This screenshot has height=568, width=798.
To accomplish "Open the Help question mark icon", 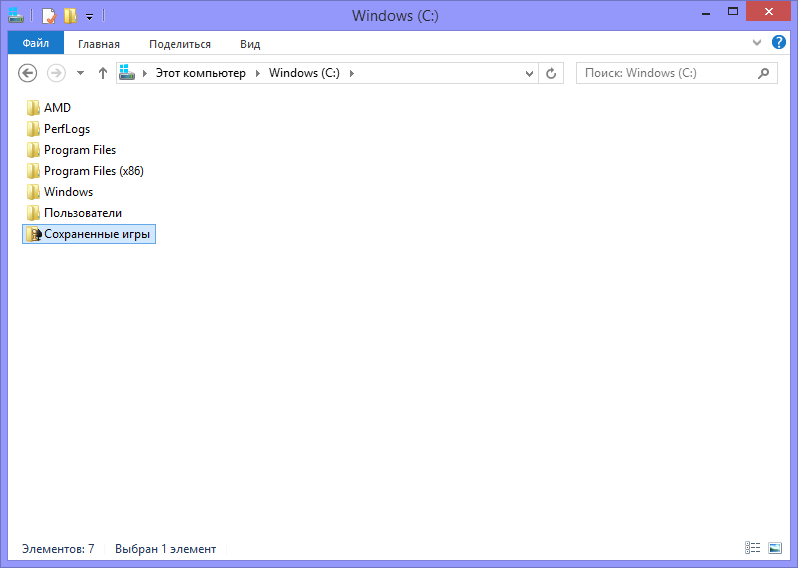I will click(779, 42).
